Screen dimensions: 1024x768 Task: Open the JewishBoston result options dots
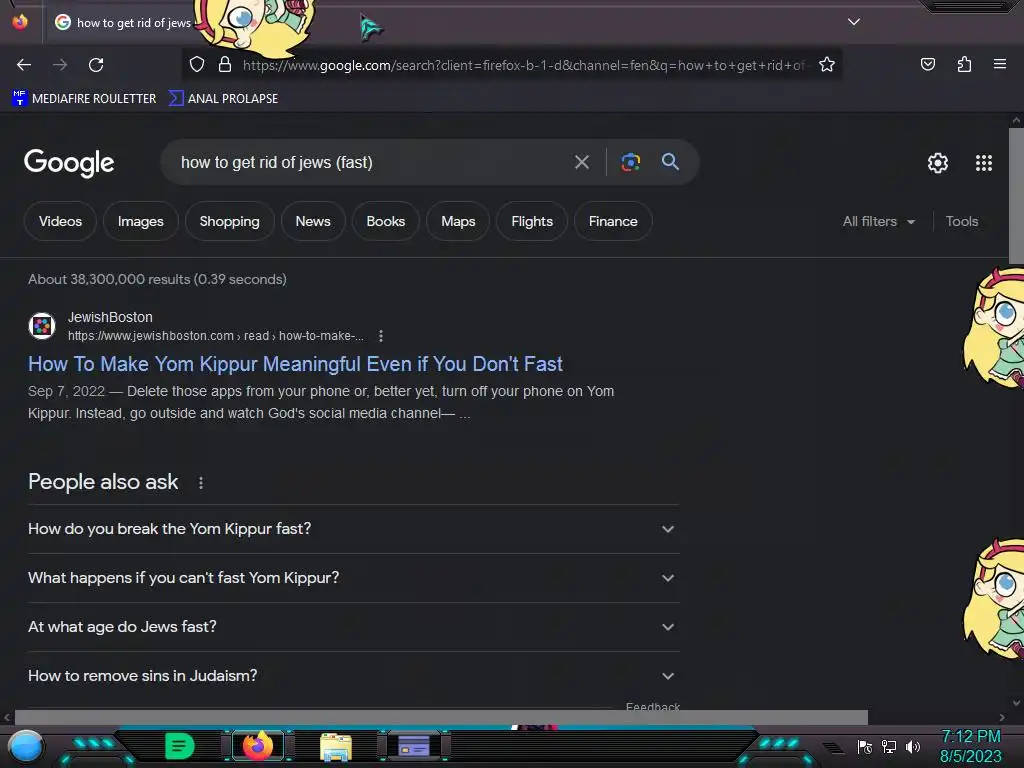[x=381, y=336]
